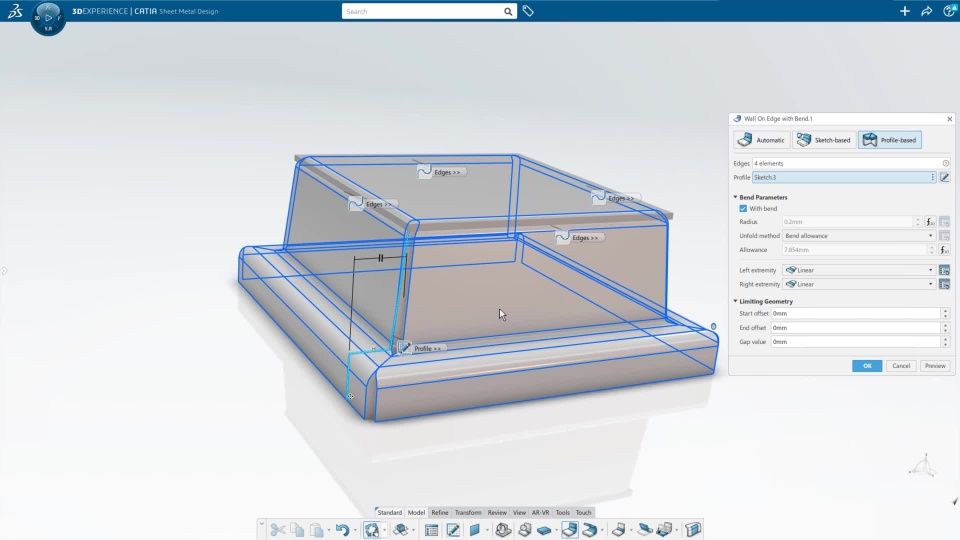Switch to the Refine toolbar tab
Image resolution: width=960 pixels, height=540 pixels.
click(x=440, y=512)
